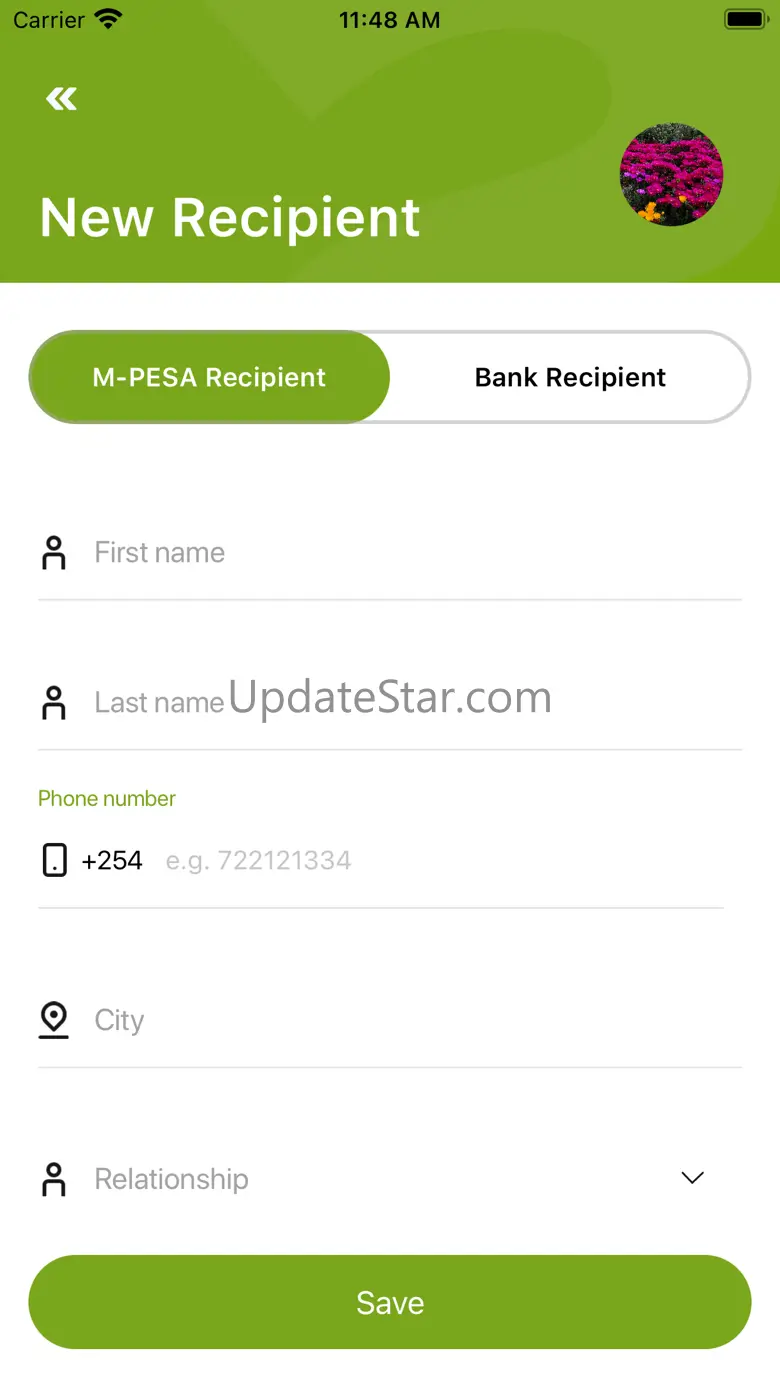Tap the person icon beside First name
780x1387 pixels.
click(x=54, y=552)
